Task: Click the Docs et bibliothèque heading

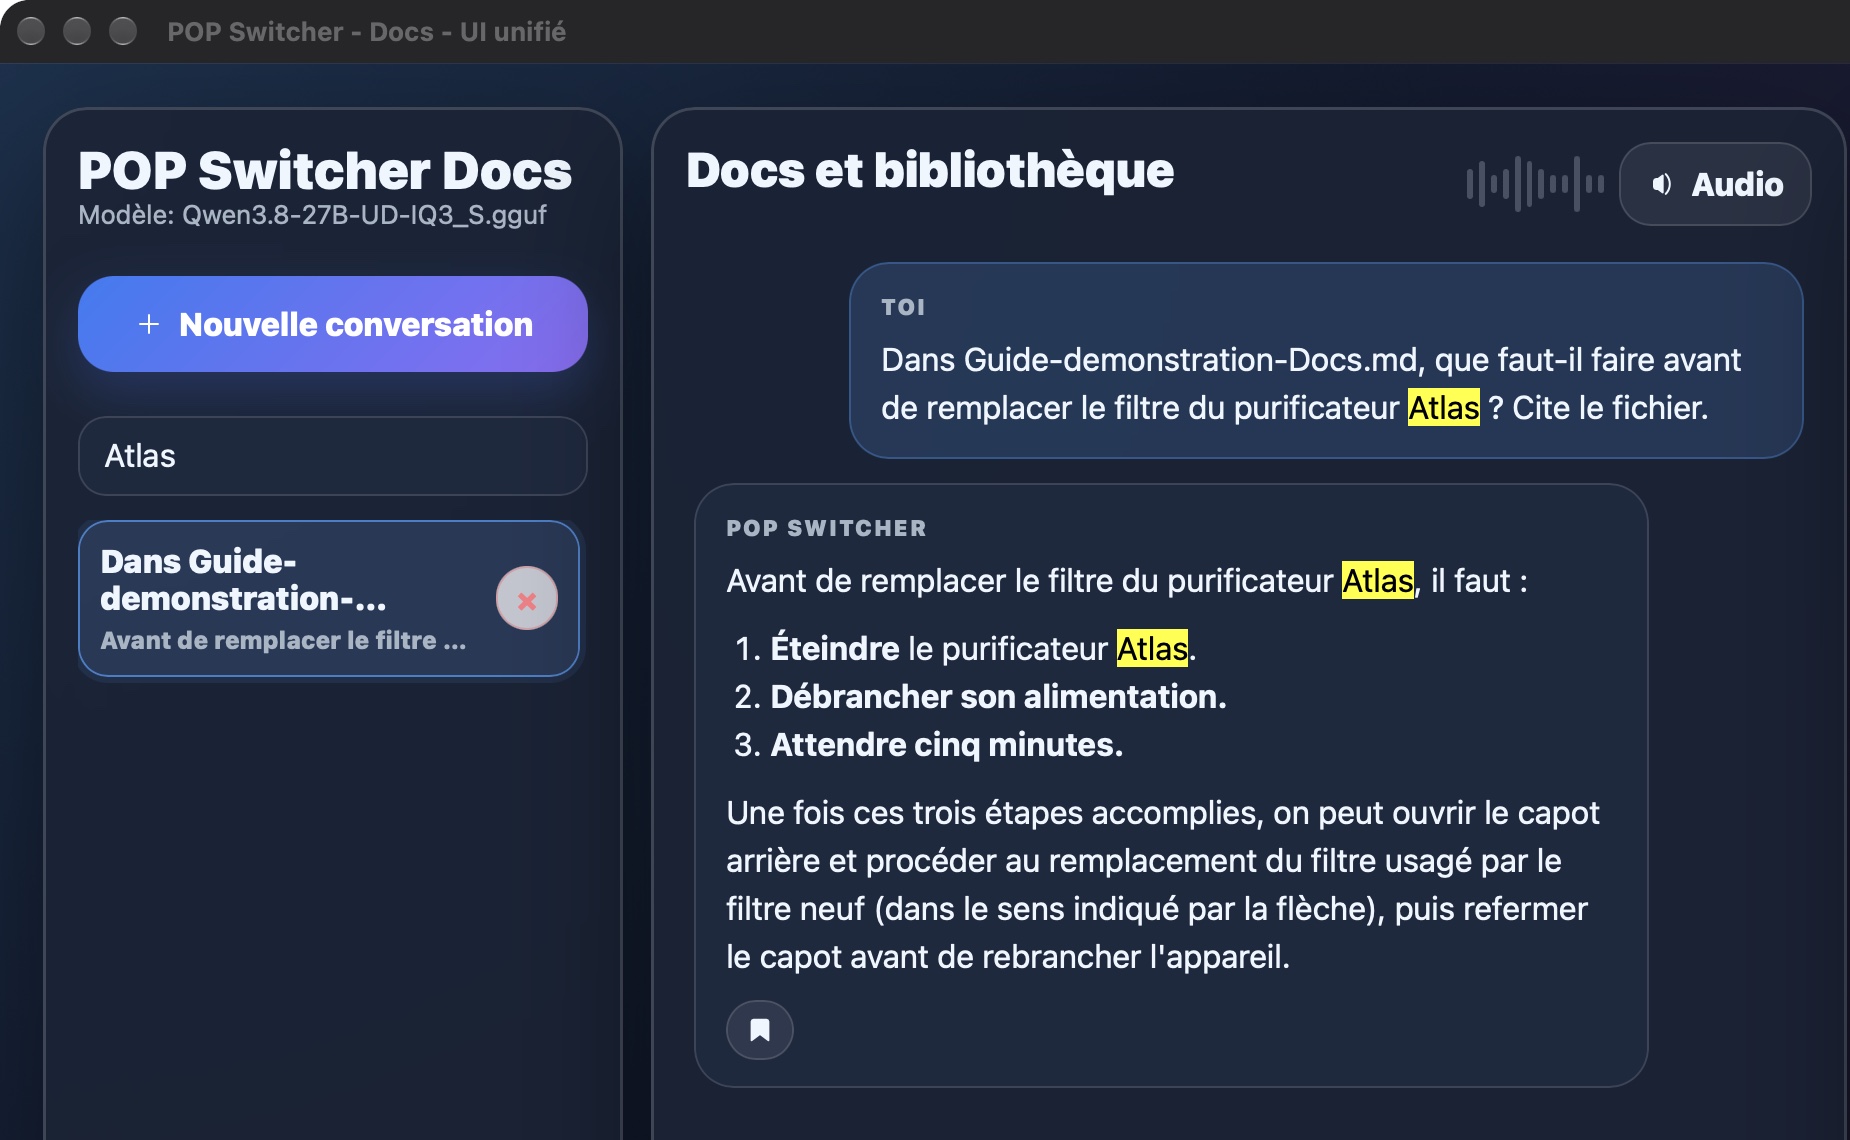Action: click(930, 170)
